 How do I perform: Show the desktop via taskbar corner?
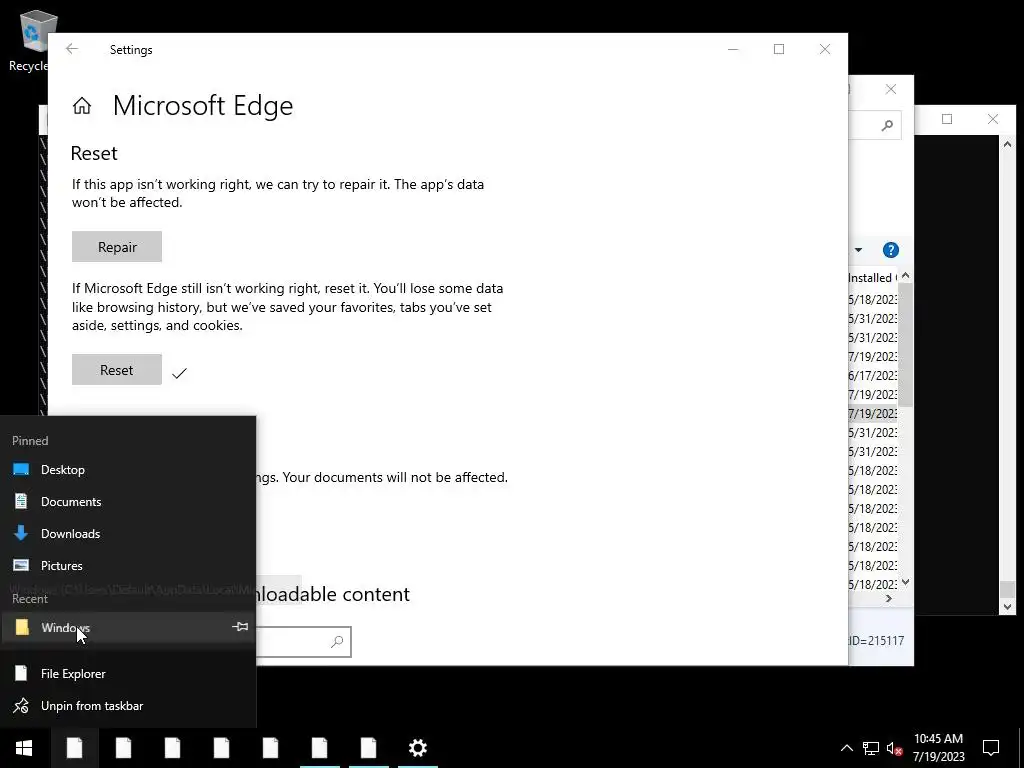(1021, 748)
